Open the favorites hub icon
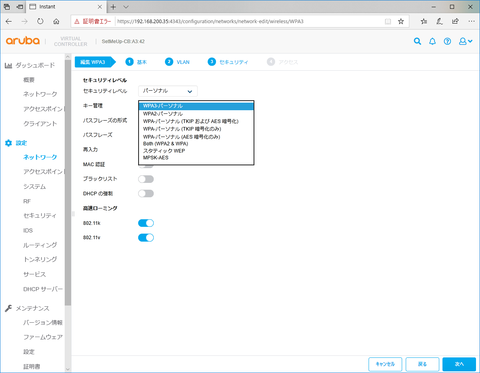Screen dimensions: 480x373 pos(424,21)
